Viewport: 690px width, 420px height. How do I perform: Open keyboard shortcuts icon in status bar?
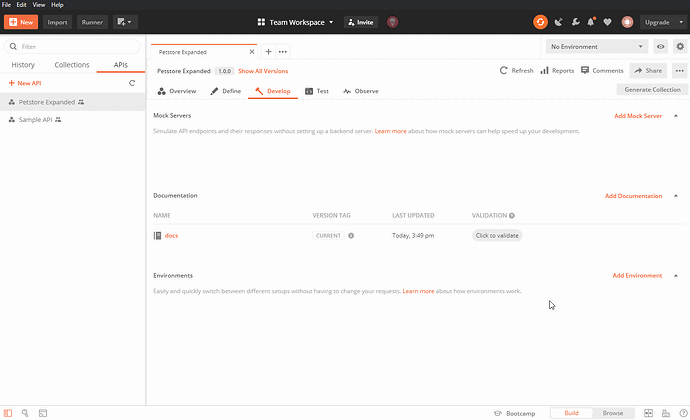(x=666, y=413)
